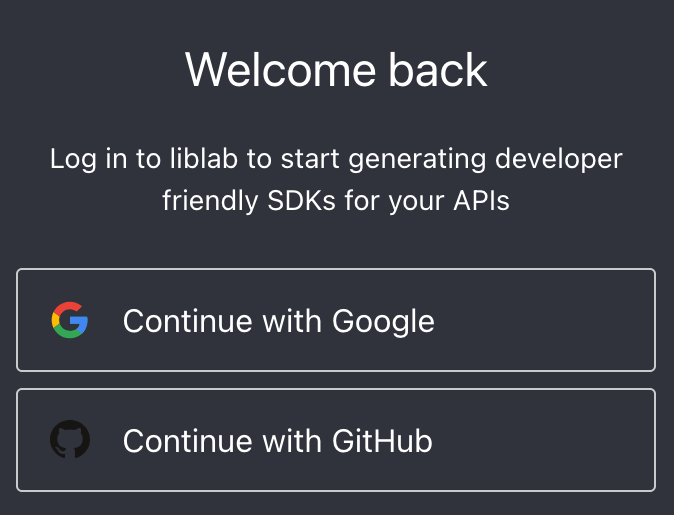The width and height of the screenshot is (674, 515).
Task: Select the "Continue with GitHub" text label
Action: (277, 440)
